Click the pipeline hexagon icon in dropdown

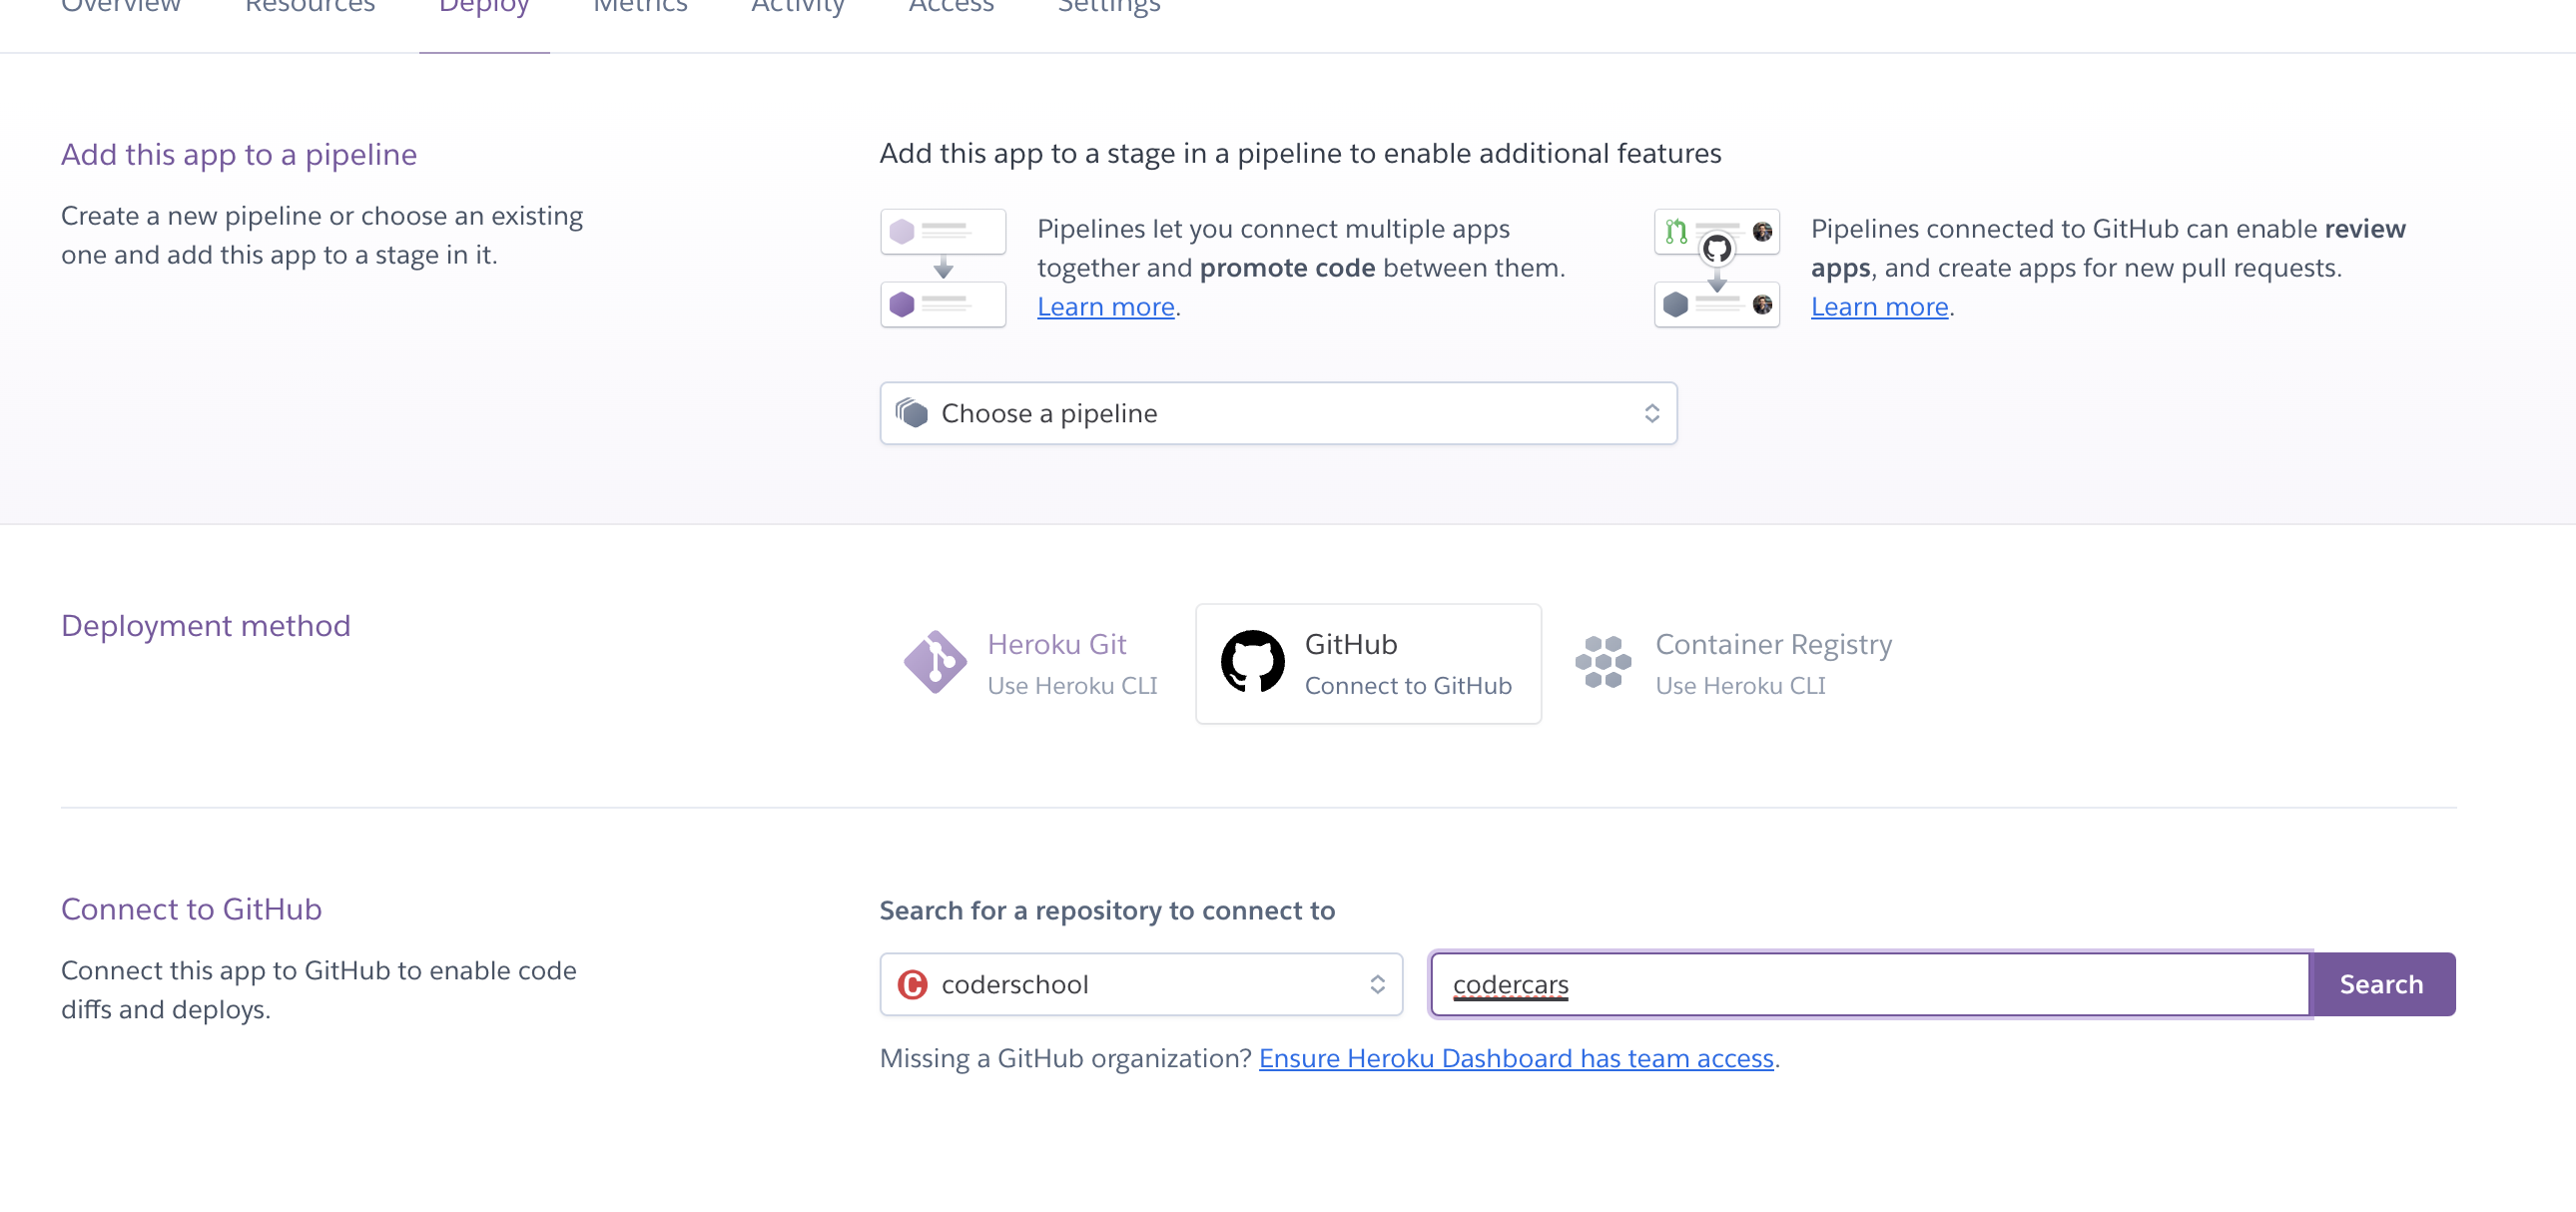point(912,412)
